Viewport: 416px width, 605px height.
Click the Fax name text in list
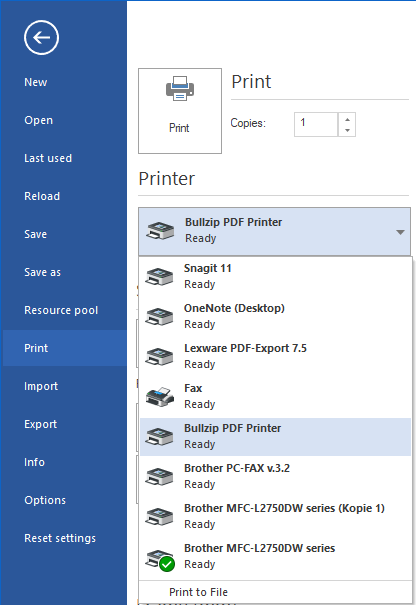193,388
